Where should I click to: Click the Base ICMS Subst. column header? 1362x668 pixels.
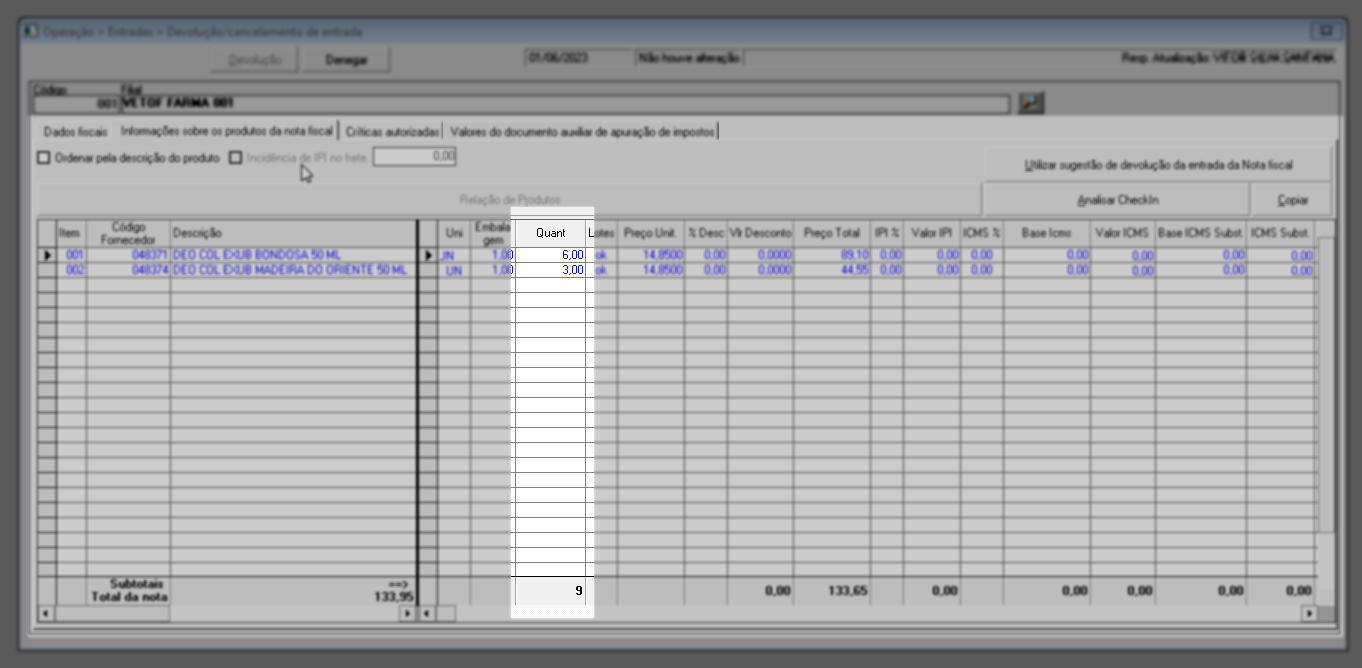click(1201, 232)
